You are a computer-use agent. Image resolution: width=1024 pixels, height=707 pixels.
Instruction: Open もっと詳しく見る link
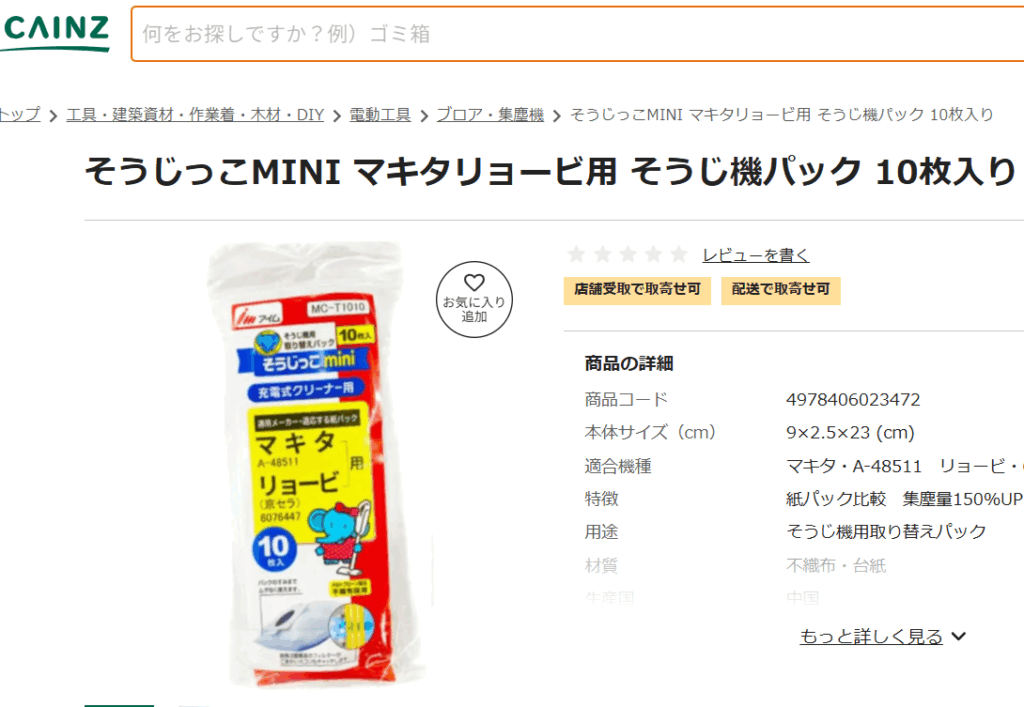pos(871,636)
